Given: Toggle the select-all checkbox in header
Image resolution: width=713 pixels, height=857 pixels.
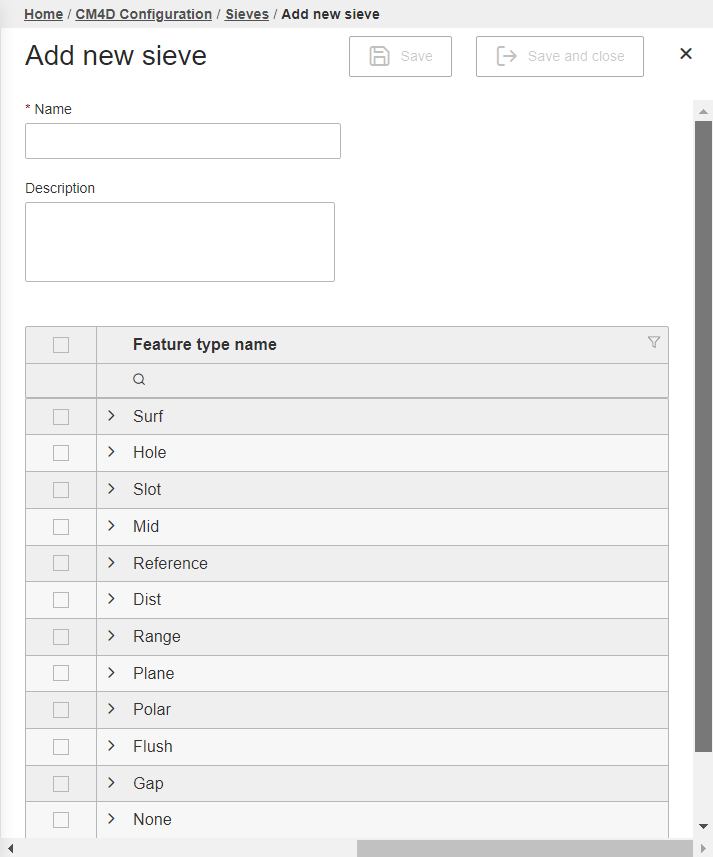Looking at the screenshot, I should pos(61,345).
